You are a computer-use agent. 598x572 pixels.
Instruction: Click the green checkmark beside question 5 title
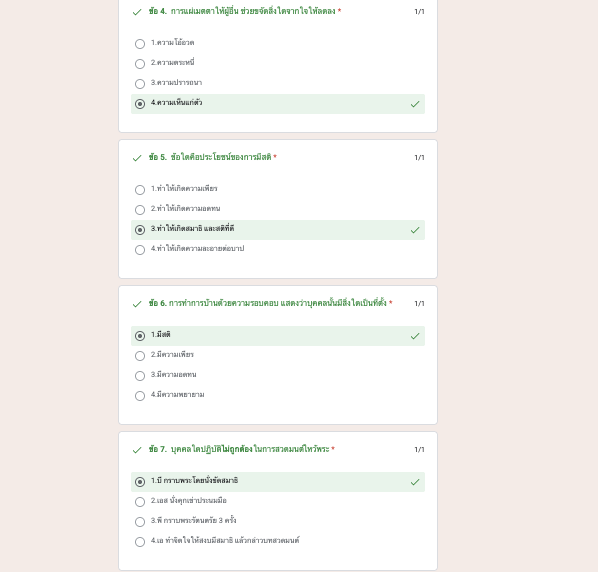[x=137, y=158]
